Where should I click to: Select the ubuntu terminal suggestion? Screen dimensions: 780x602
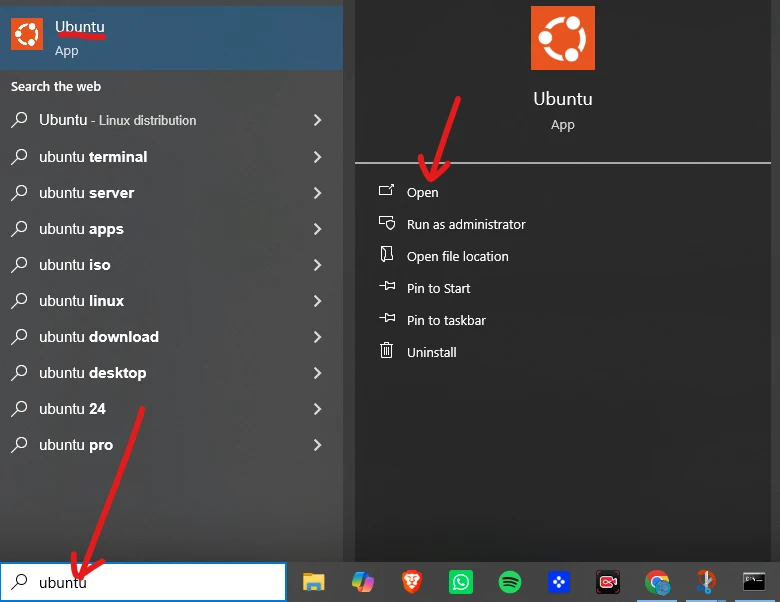coord(171,157)
